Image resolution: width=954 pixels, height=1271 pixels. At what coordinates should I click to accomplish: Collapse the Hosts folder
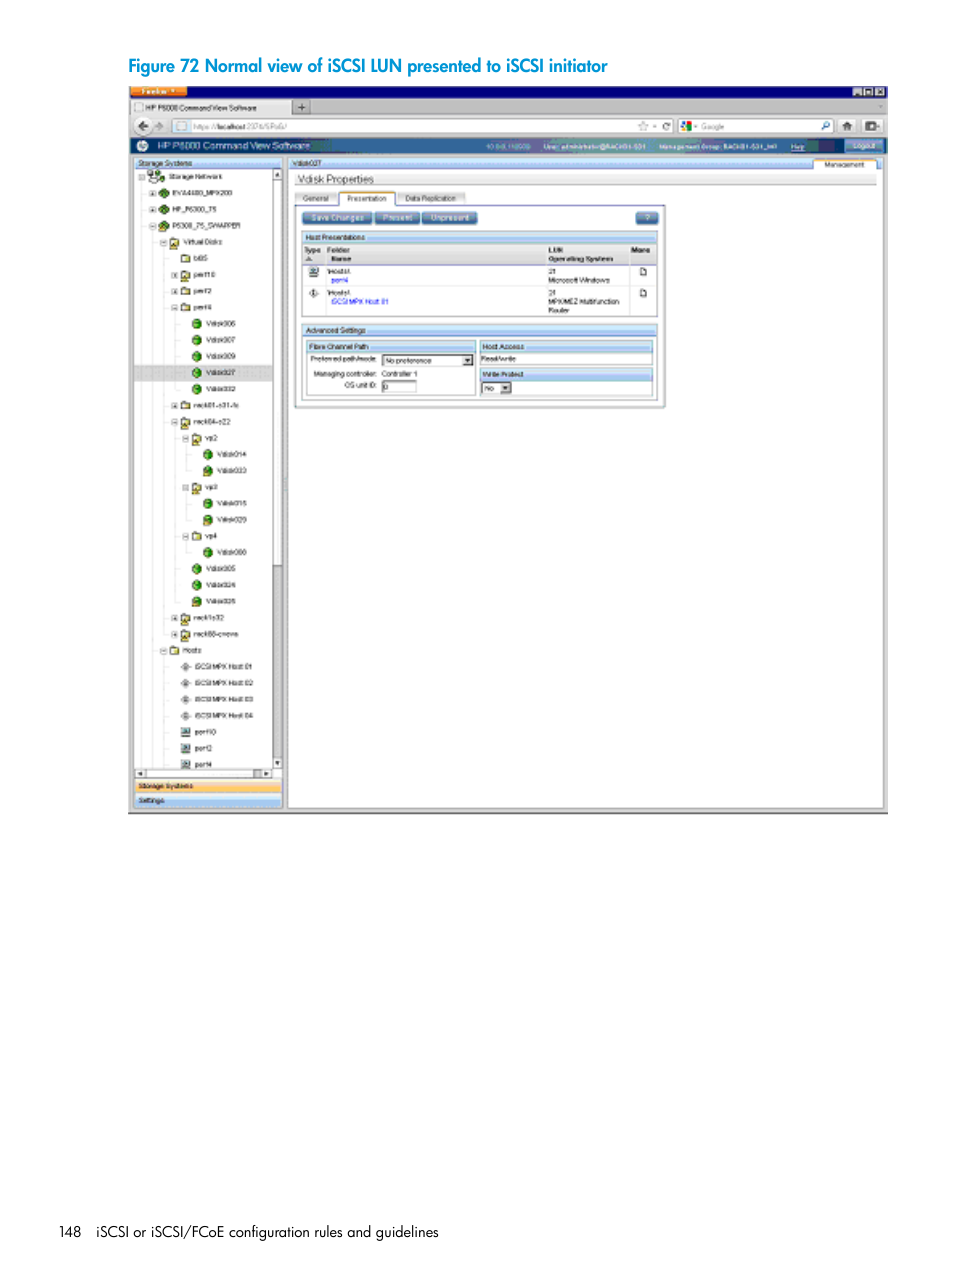[x=163, y=650]
